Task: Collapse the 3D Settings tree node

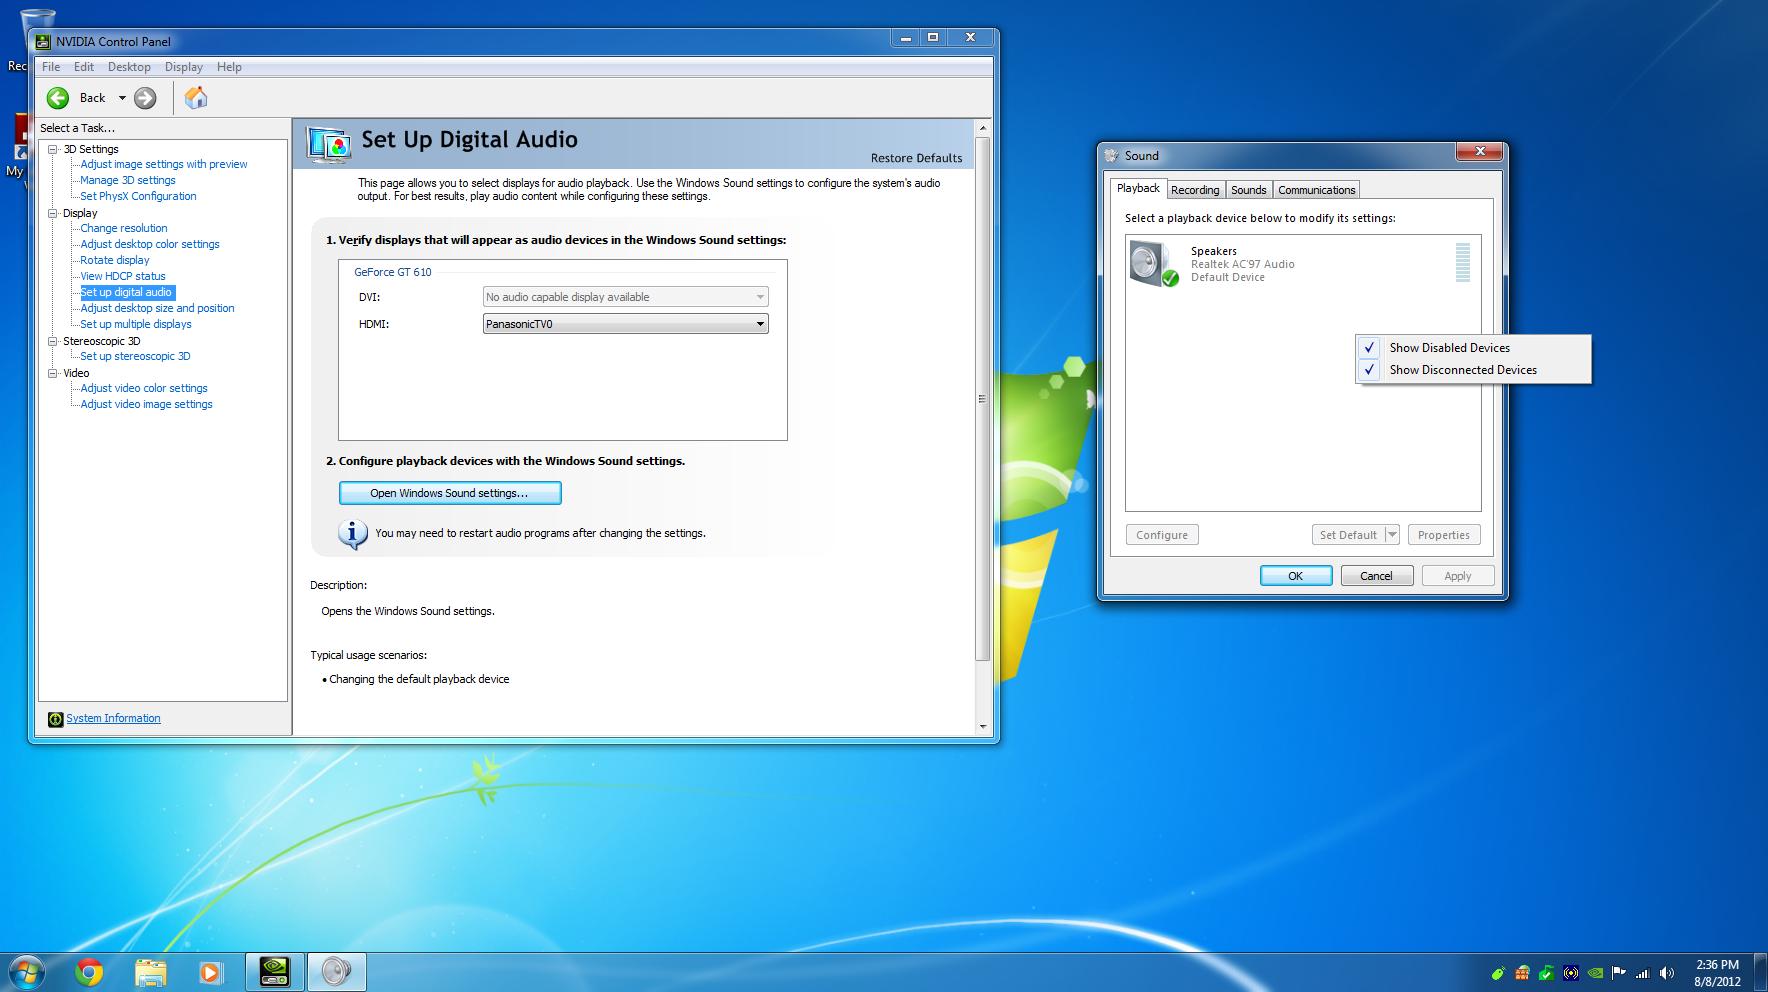Action: [53, 149]
